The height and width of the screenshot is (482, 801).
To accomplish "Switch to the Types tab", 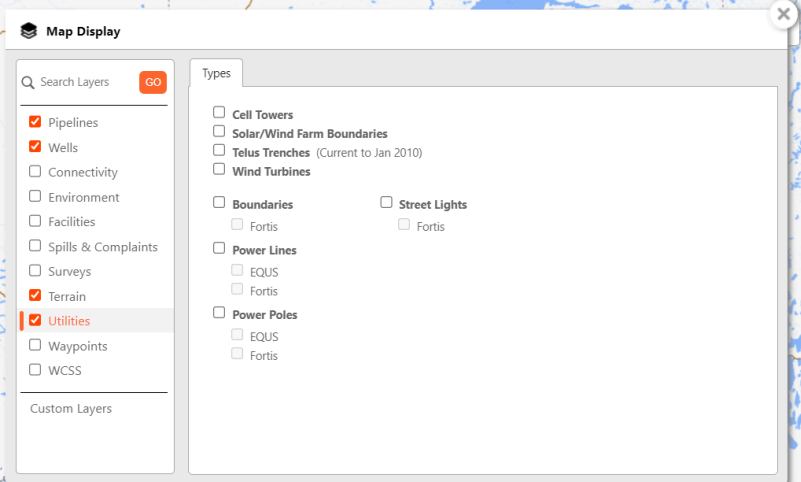I will click(216, 73).
